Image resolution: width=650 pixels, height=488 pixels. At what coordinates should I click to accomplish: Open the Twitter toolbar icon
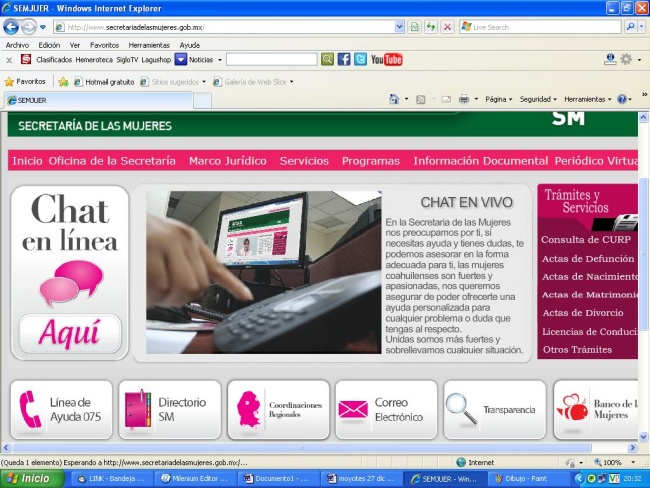[359, 60]
